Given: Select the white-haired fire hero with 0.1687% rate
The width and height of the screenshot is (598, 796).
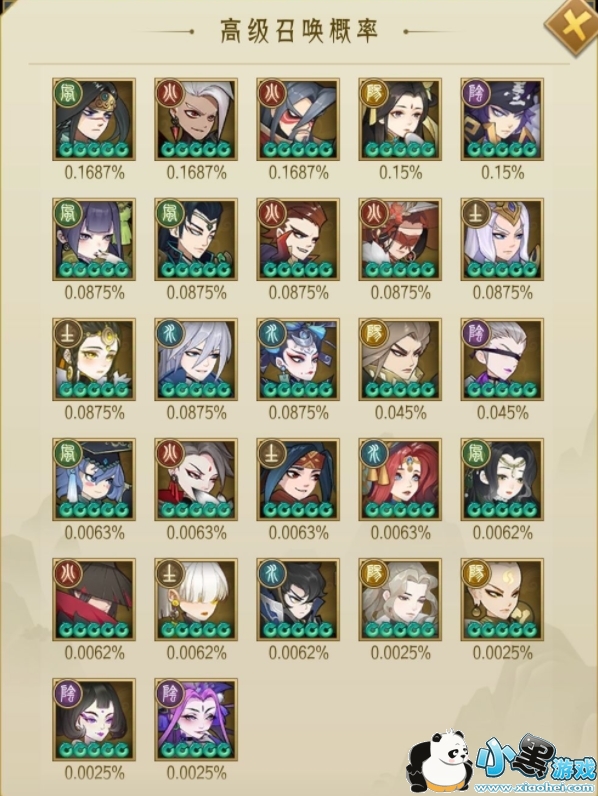Looking at the screenshot, I should pos(196,119).
